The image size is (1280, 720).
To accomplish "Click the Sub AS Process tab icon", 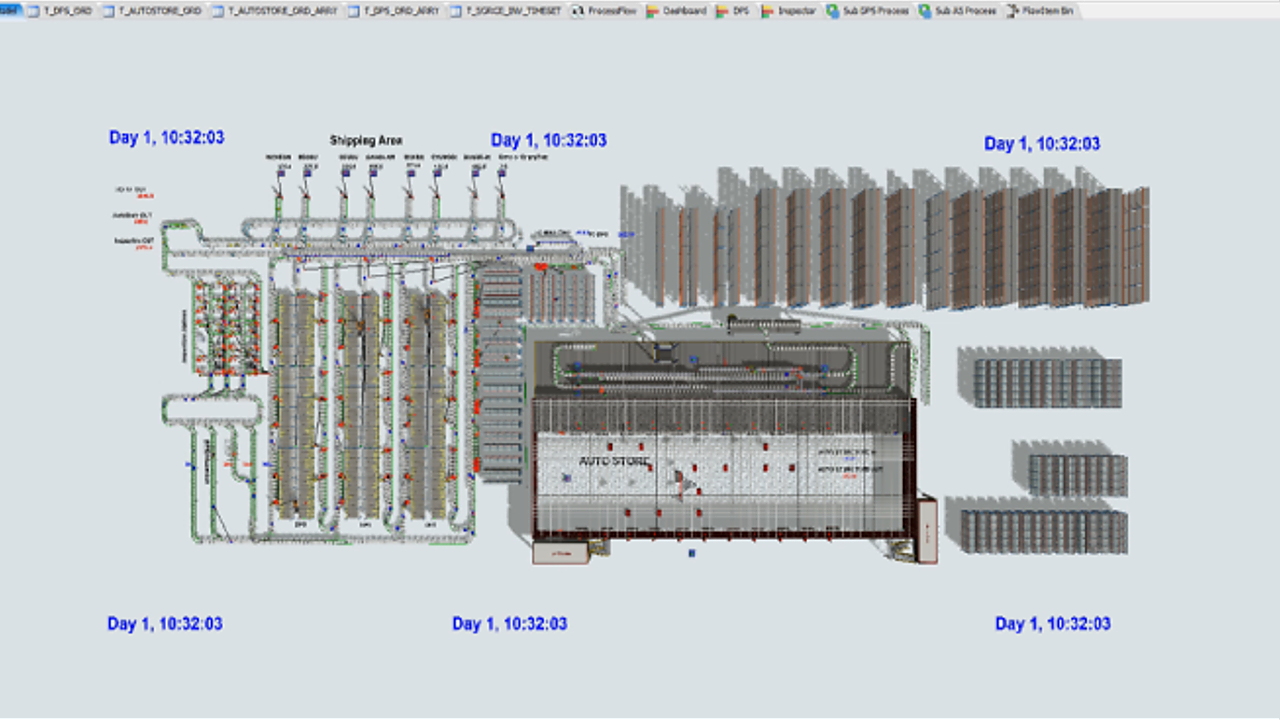I will (925, 11).
